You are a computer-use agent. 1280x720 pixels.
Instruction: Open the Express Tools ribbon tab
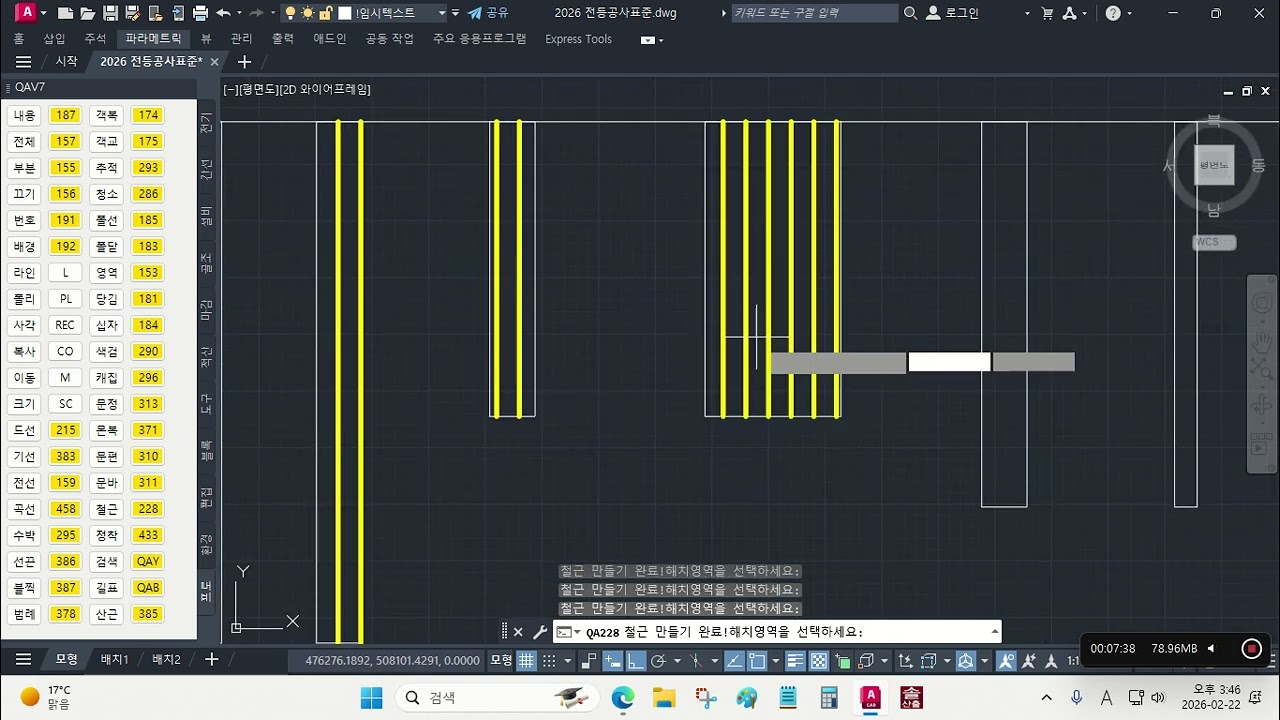578,39
